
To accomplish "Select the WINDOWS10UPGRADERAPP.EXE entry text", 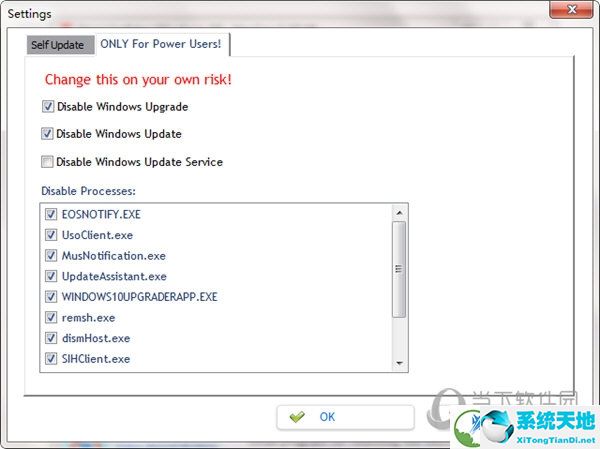I will point(139,297).
